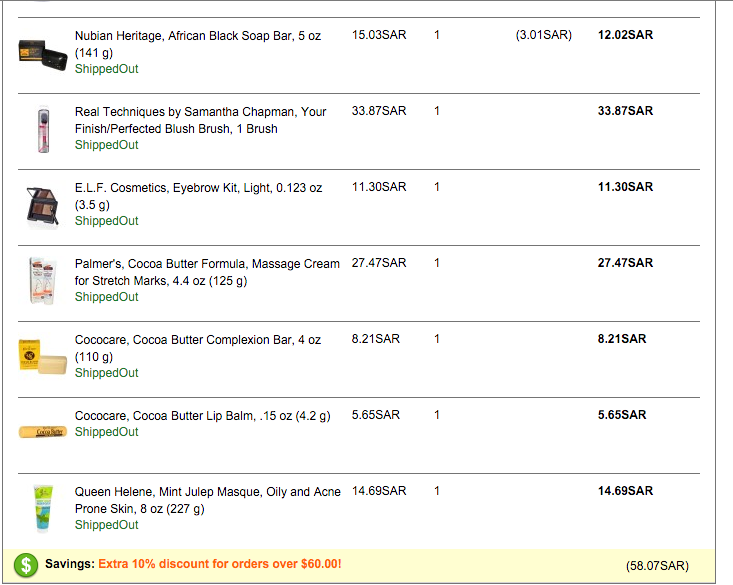Click the 58.07SAR savings amount
Screen dimensions: 733x585
click(x=657, y=566)
